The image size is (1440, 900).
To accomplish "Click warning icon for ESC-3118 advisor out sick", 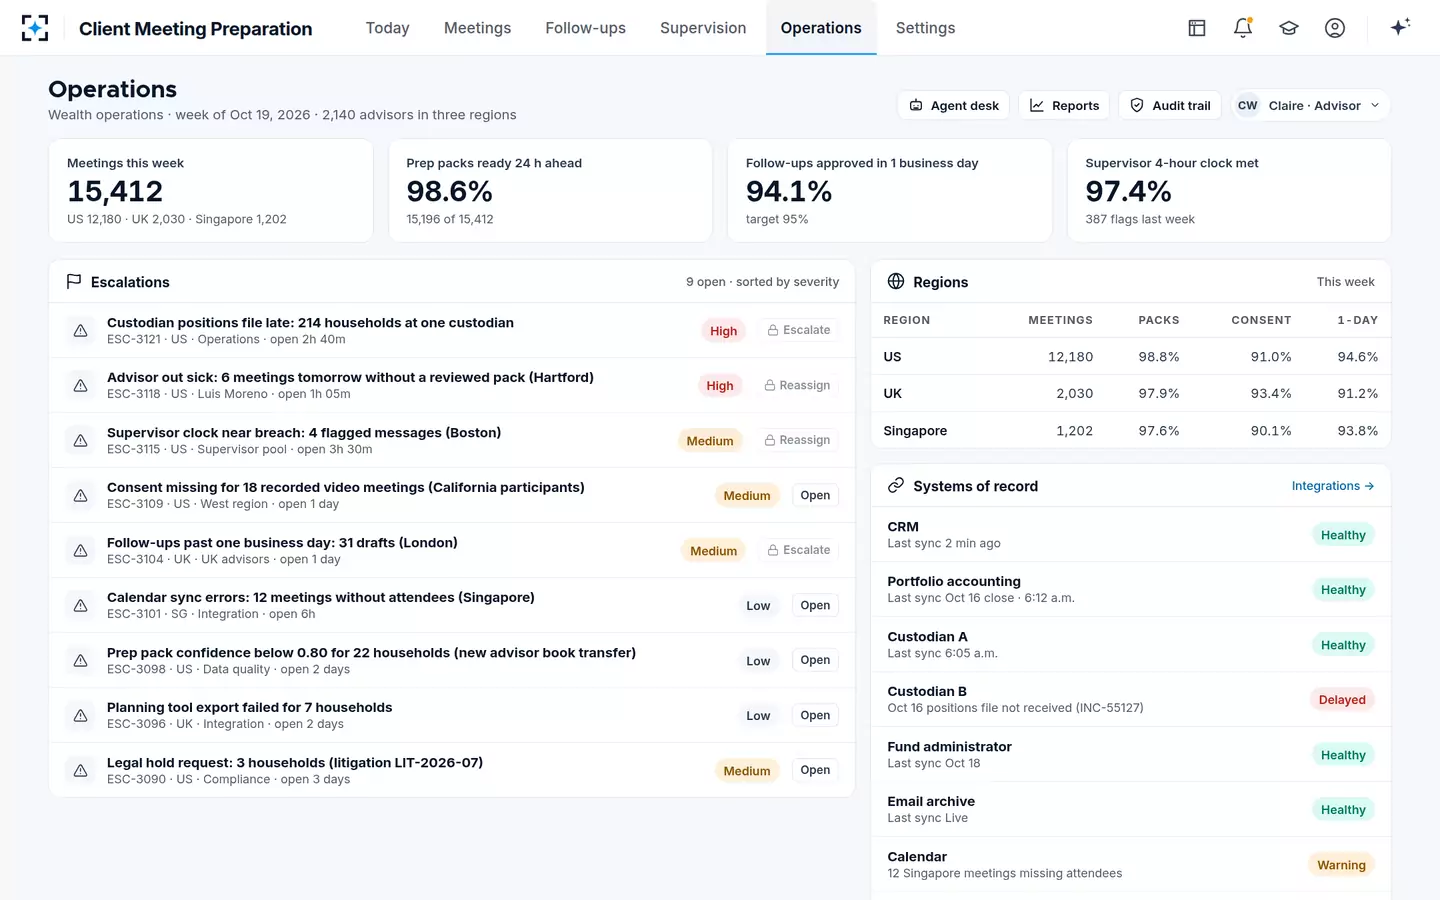I will click(81, 385).
